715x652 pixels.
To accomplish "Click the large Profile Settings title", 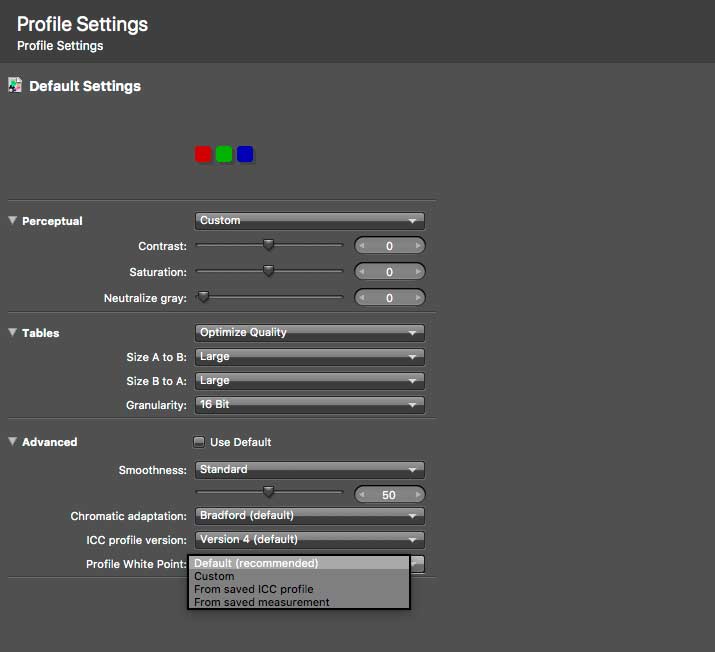I will click(x=82, y=24).
